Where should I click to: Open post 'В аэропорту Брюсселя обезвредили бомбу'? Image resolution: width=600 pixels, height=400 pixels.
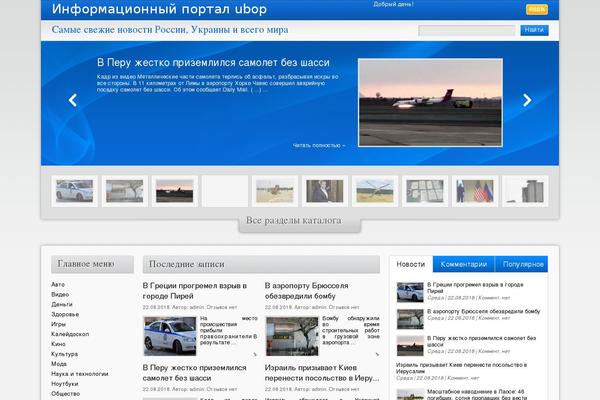pos(307,291)
